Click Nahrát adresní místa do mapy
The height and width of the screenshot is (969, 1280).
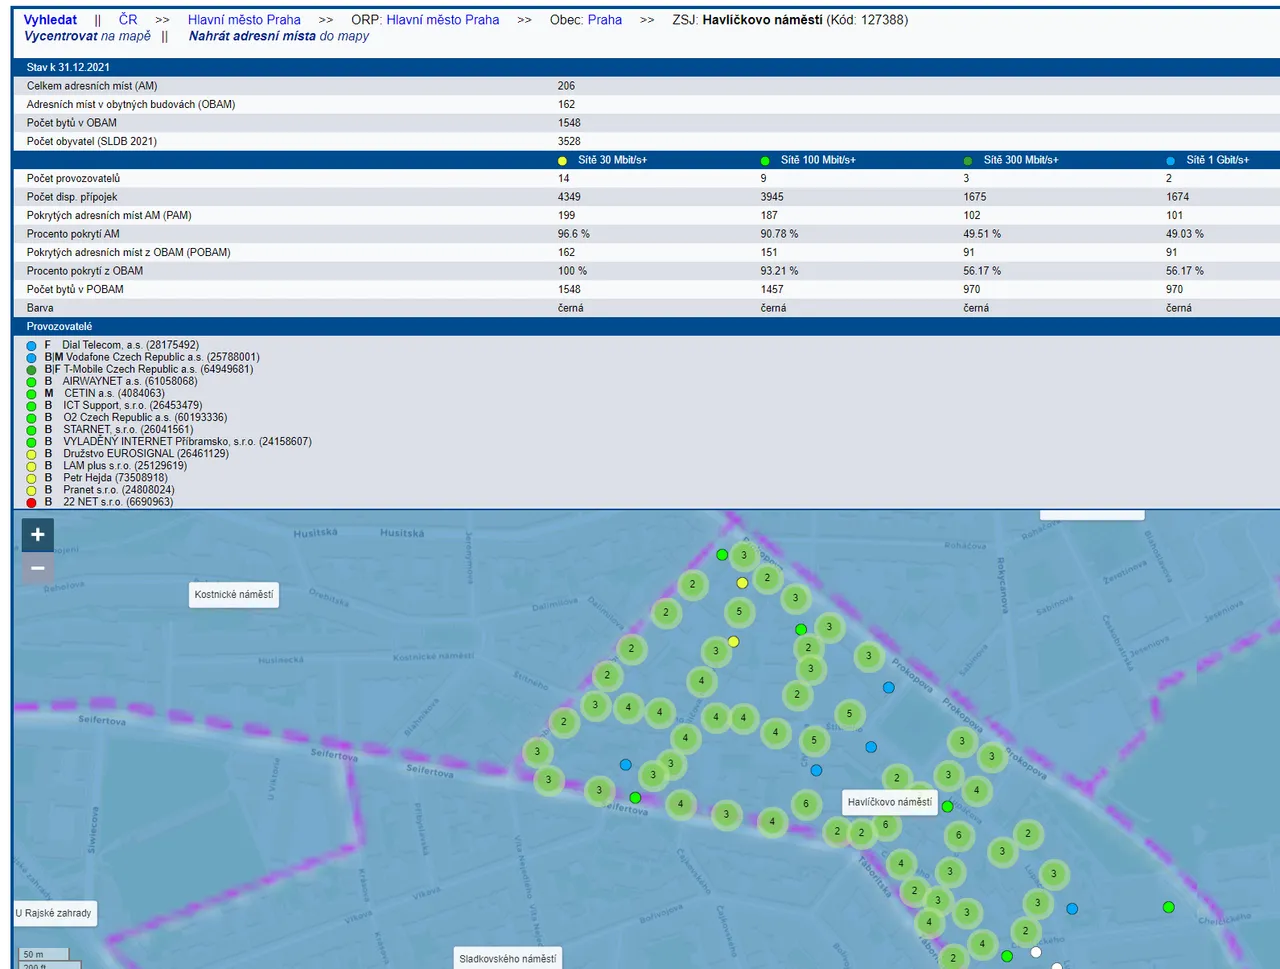pyautogui.click(x=279, y=36)
